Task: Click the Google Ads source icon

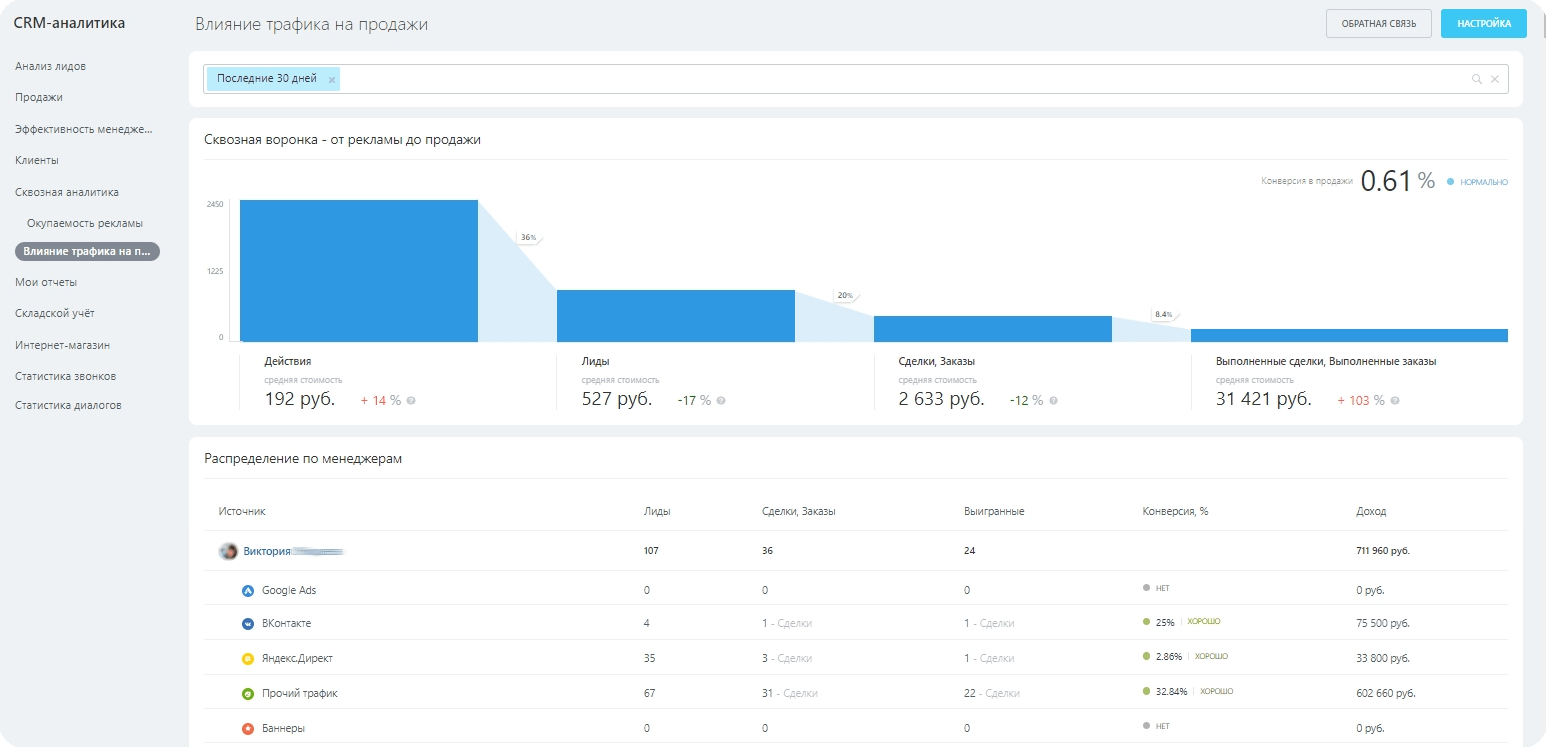Action: [x=248, y=591]
